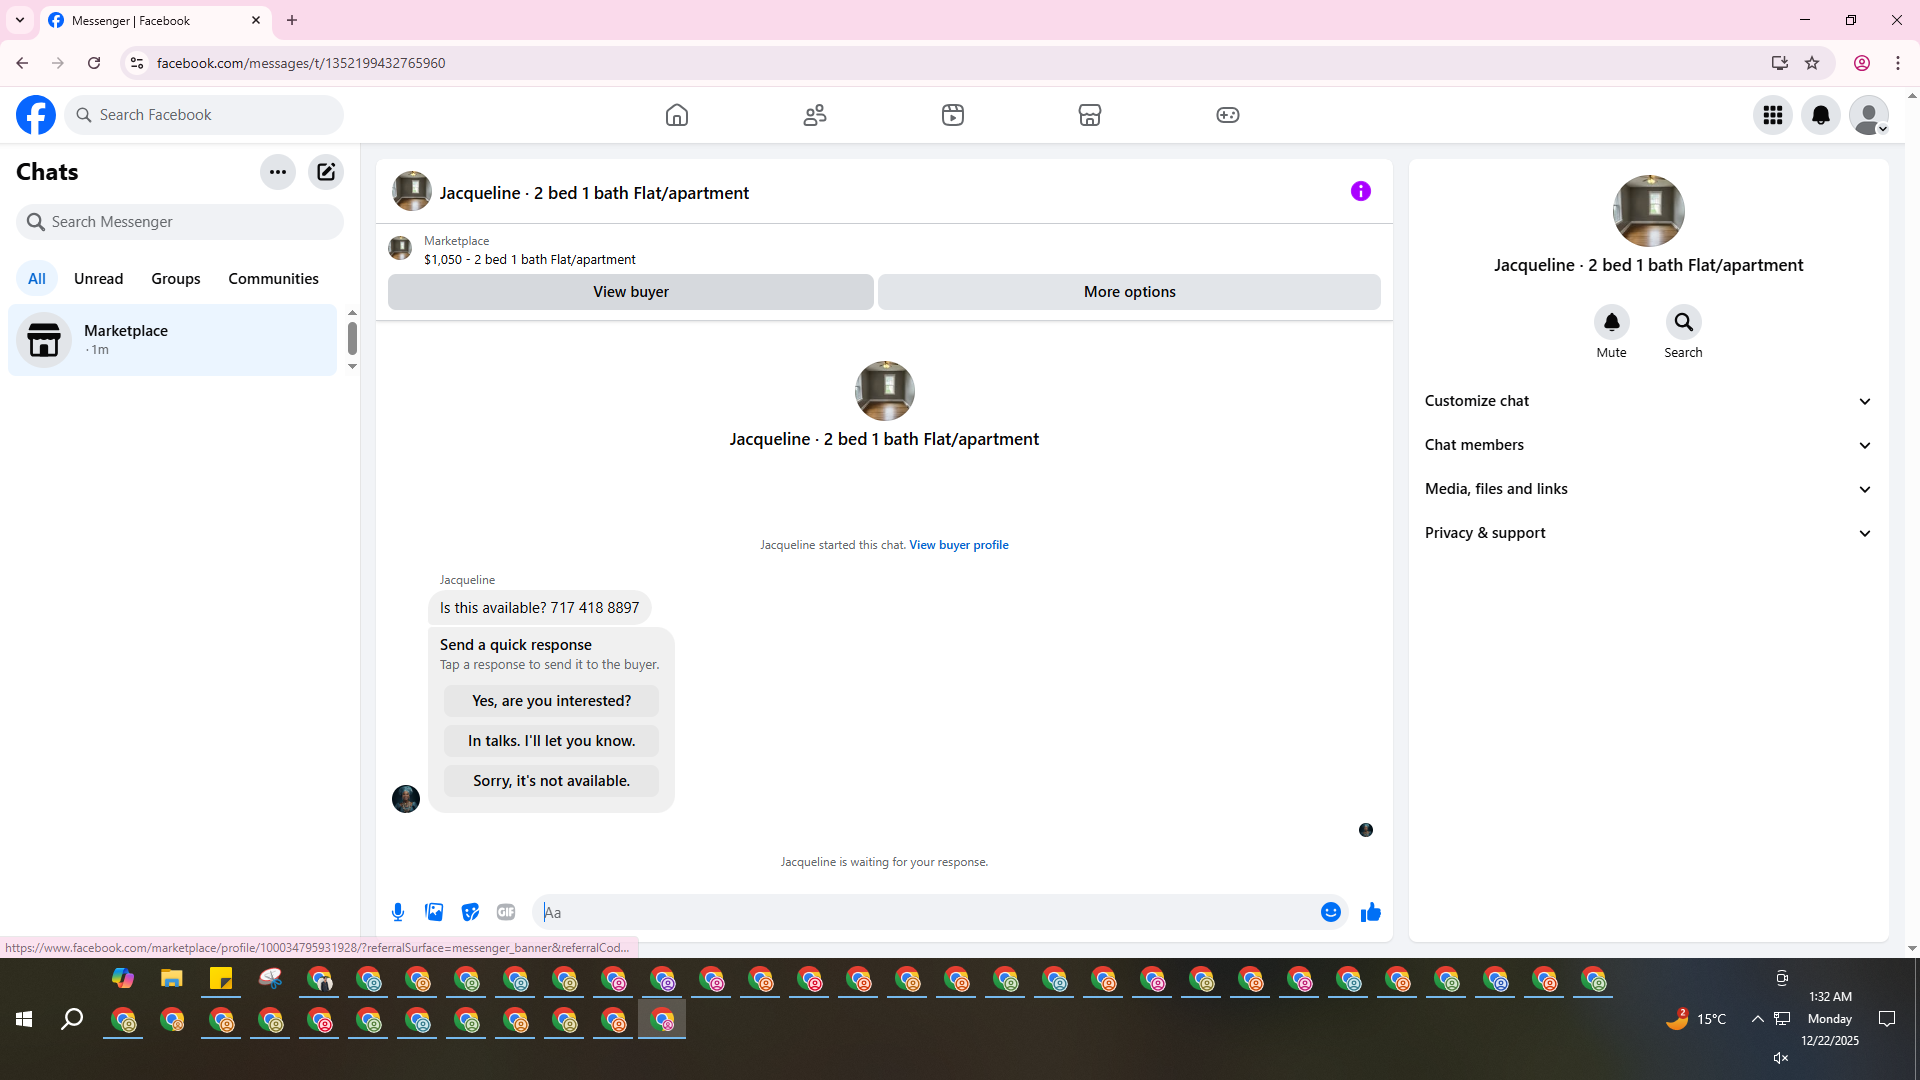Expand the Privacy & support section
The height and width of the screenshot is (1080, 1920).
pos(1649,533)
